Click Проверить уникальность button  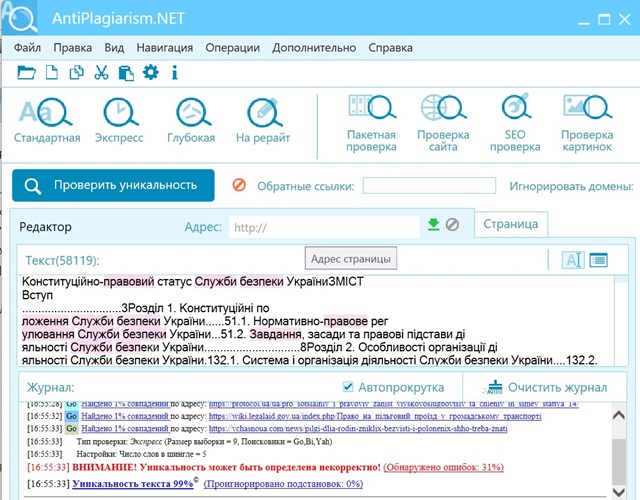tap(113, 185)
